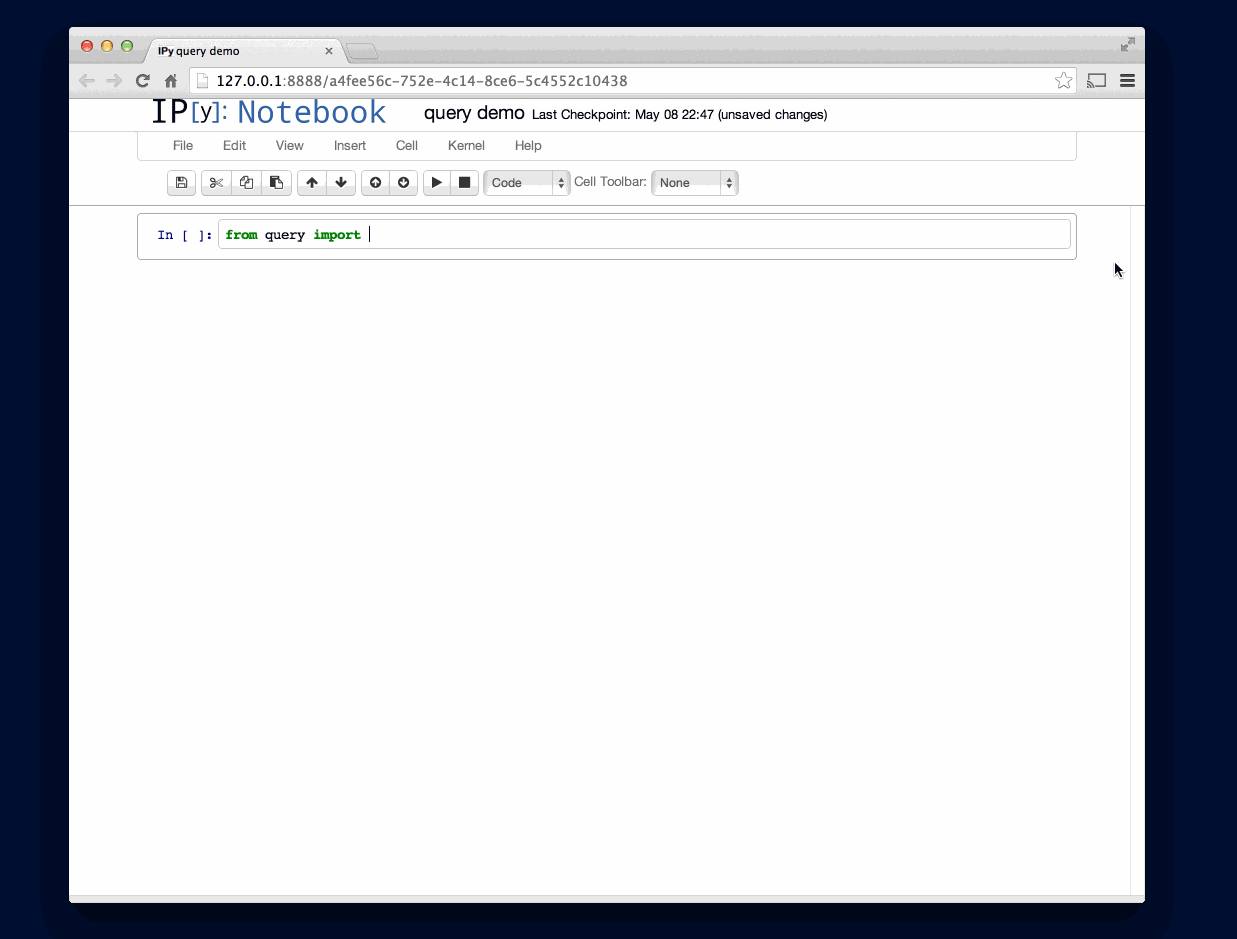The image size is (1237, 939).
Task: Copy the selected cell
Action: pos(246,182)
